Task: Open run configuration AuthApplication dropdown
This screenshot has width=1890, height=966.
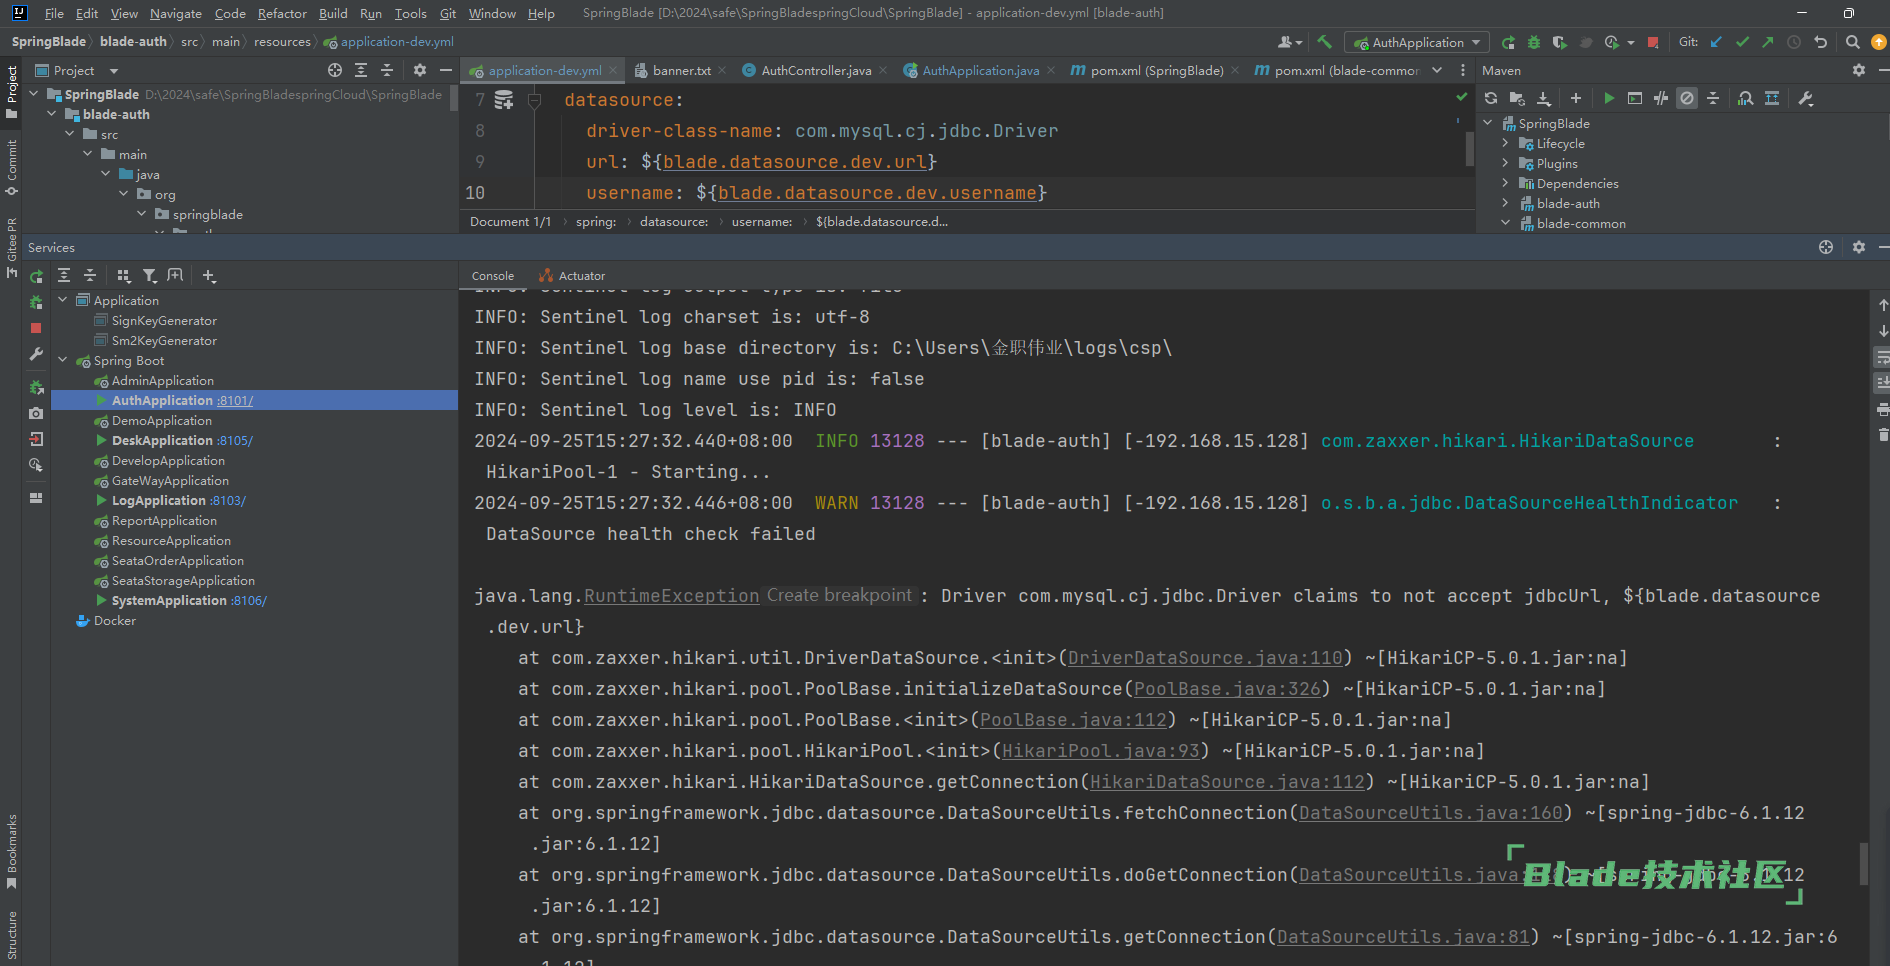Action: coord(1417,42)
